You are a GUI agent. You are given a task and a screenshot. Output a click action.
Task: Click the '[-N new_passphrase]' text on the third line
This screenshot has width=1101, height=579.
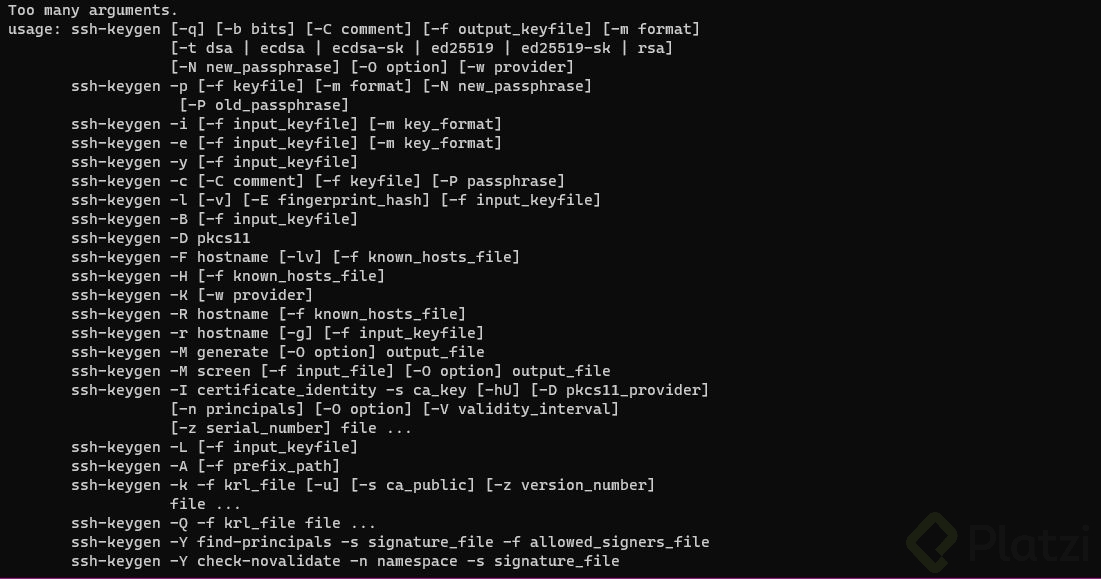pos(255,67)
